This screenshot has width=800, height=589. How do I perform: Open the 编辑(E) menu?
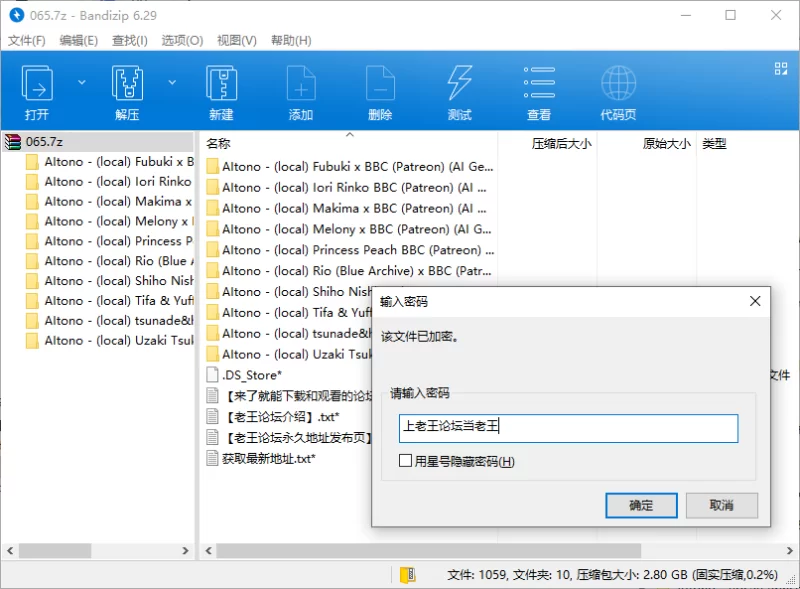pyautogui.click(x=79, y=40)
